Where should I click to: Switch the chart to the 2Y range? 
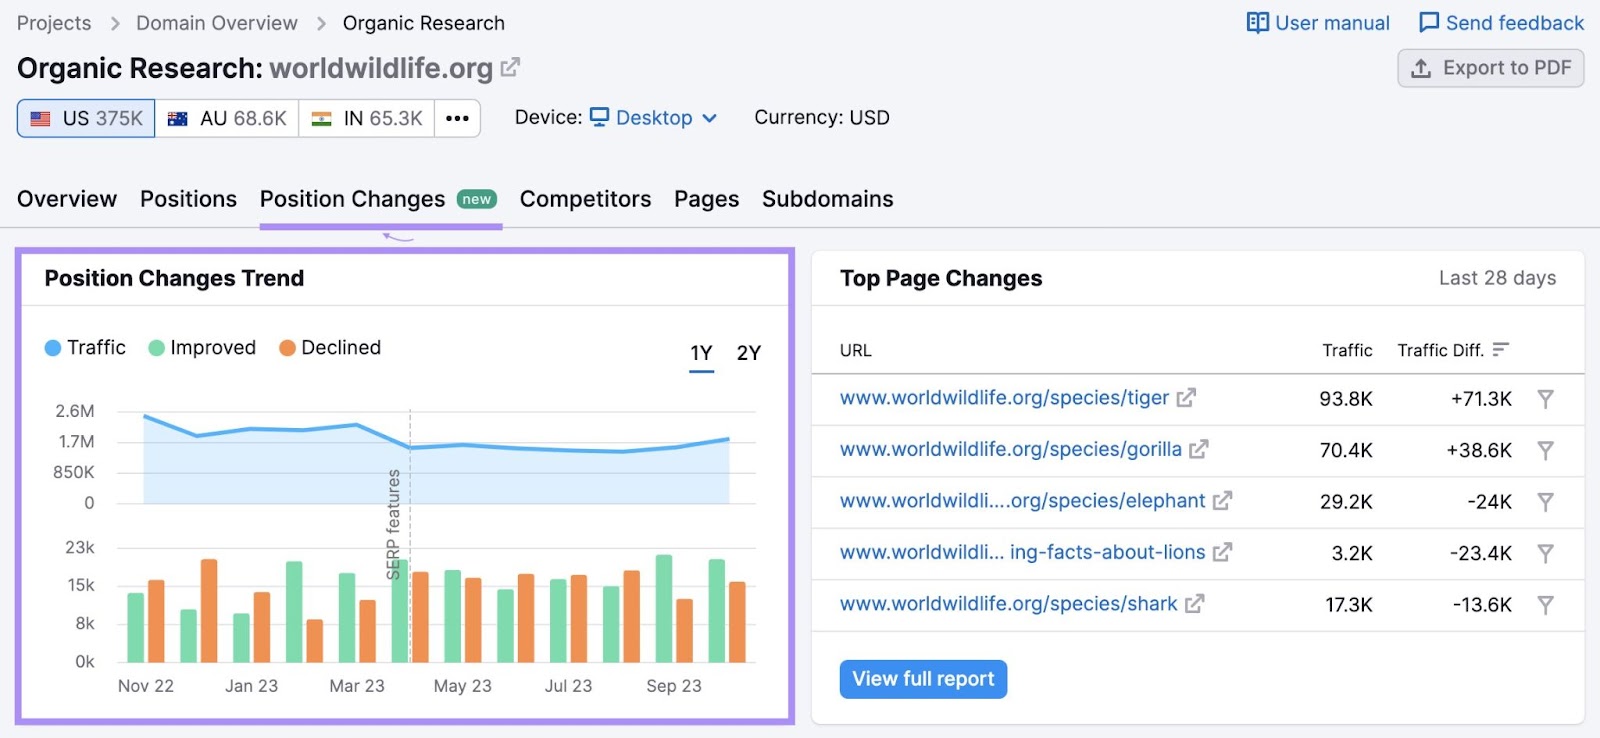748,353
